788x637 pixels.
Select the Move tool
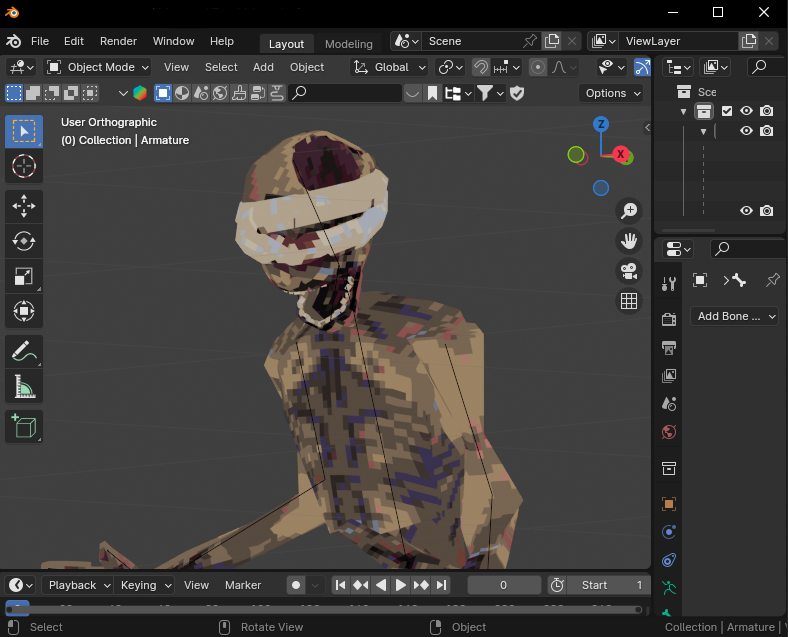click(24, 206)
